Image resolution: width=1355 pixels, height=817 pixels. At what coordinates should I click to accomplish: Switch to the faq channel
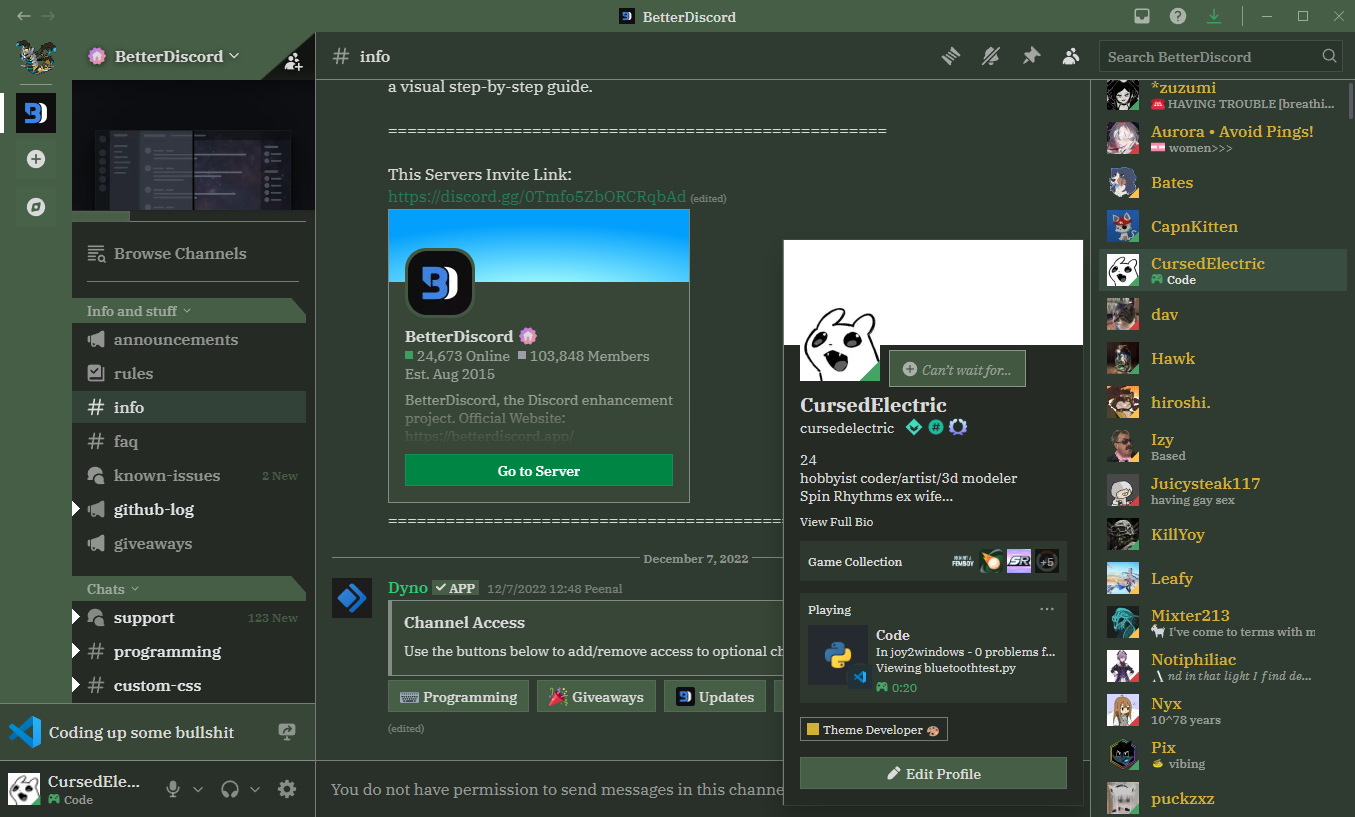pos(189,442)
